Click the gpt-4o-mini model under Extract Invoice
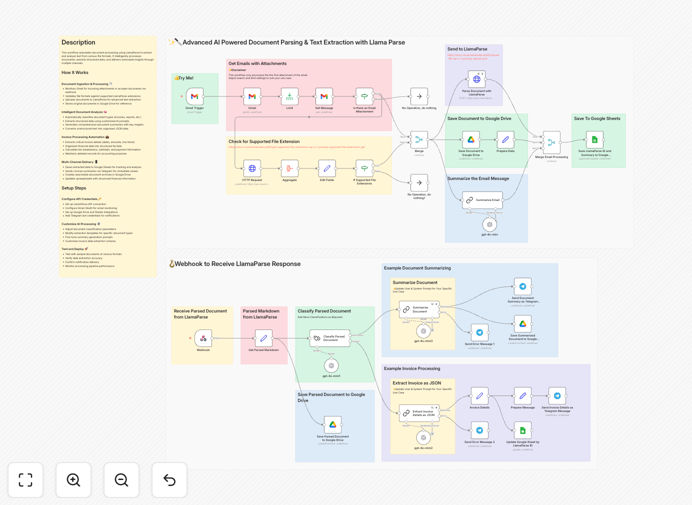Viewport: 692px width, 505px height. [423, 437]
